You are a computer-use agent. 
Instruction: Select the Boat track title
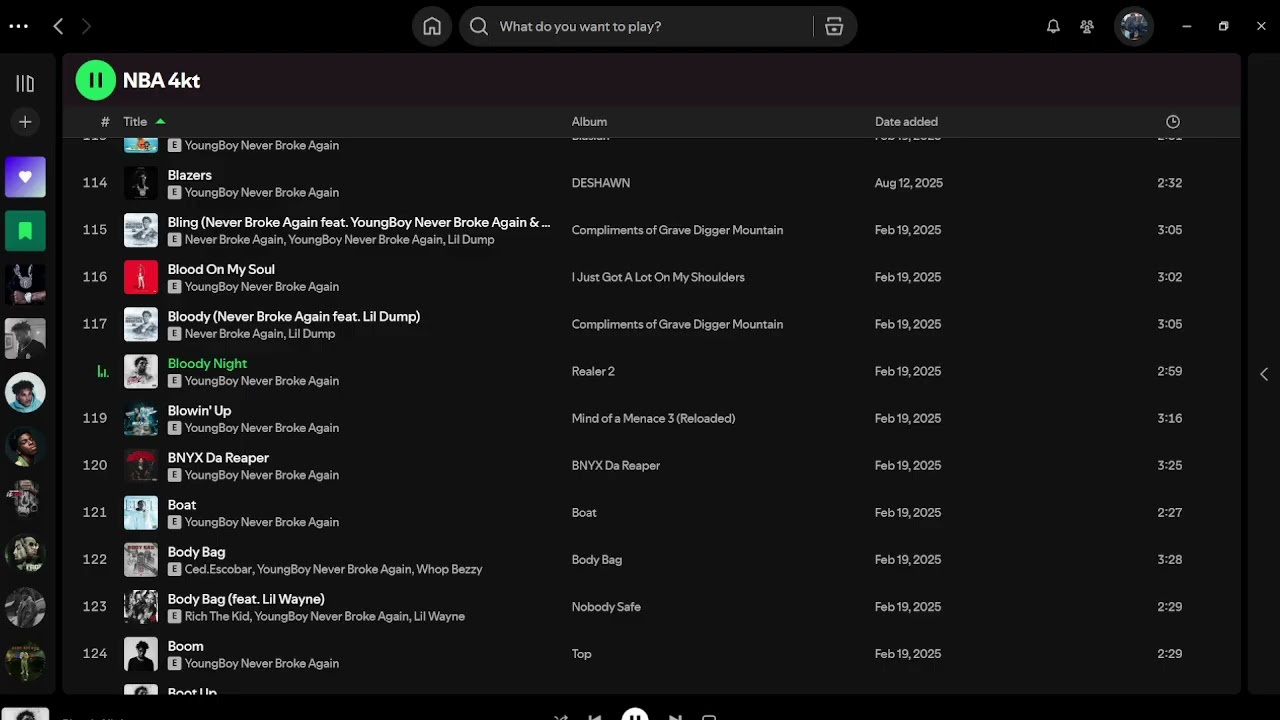click(x=182, y=504)
